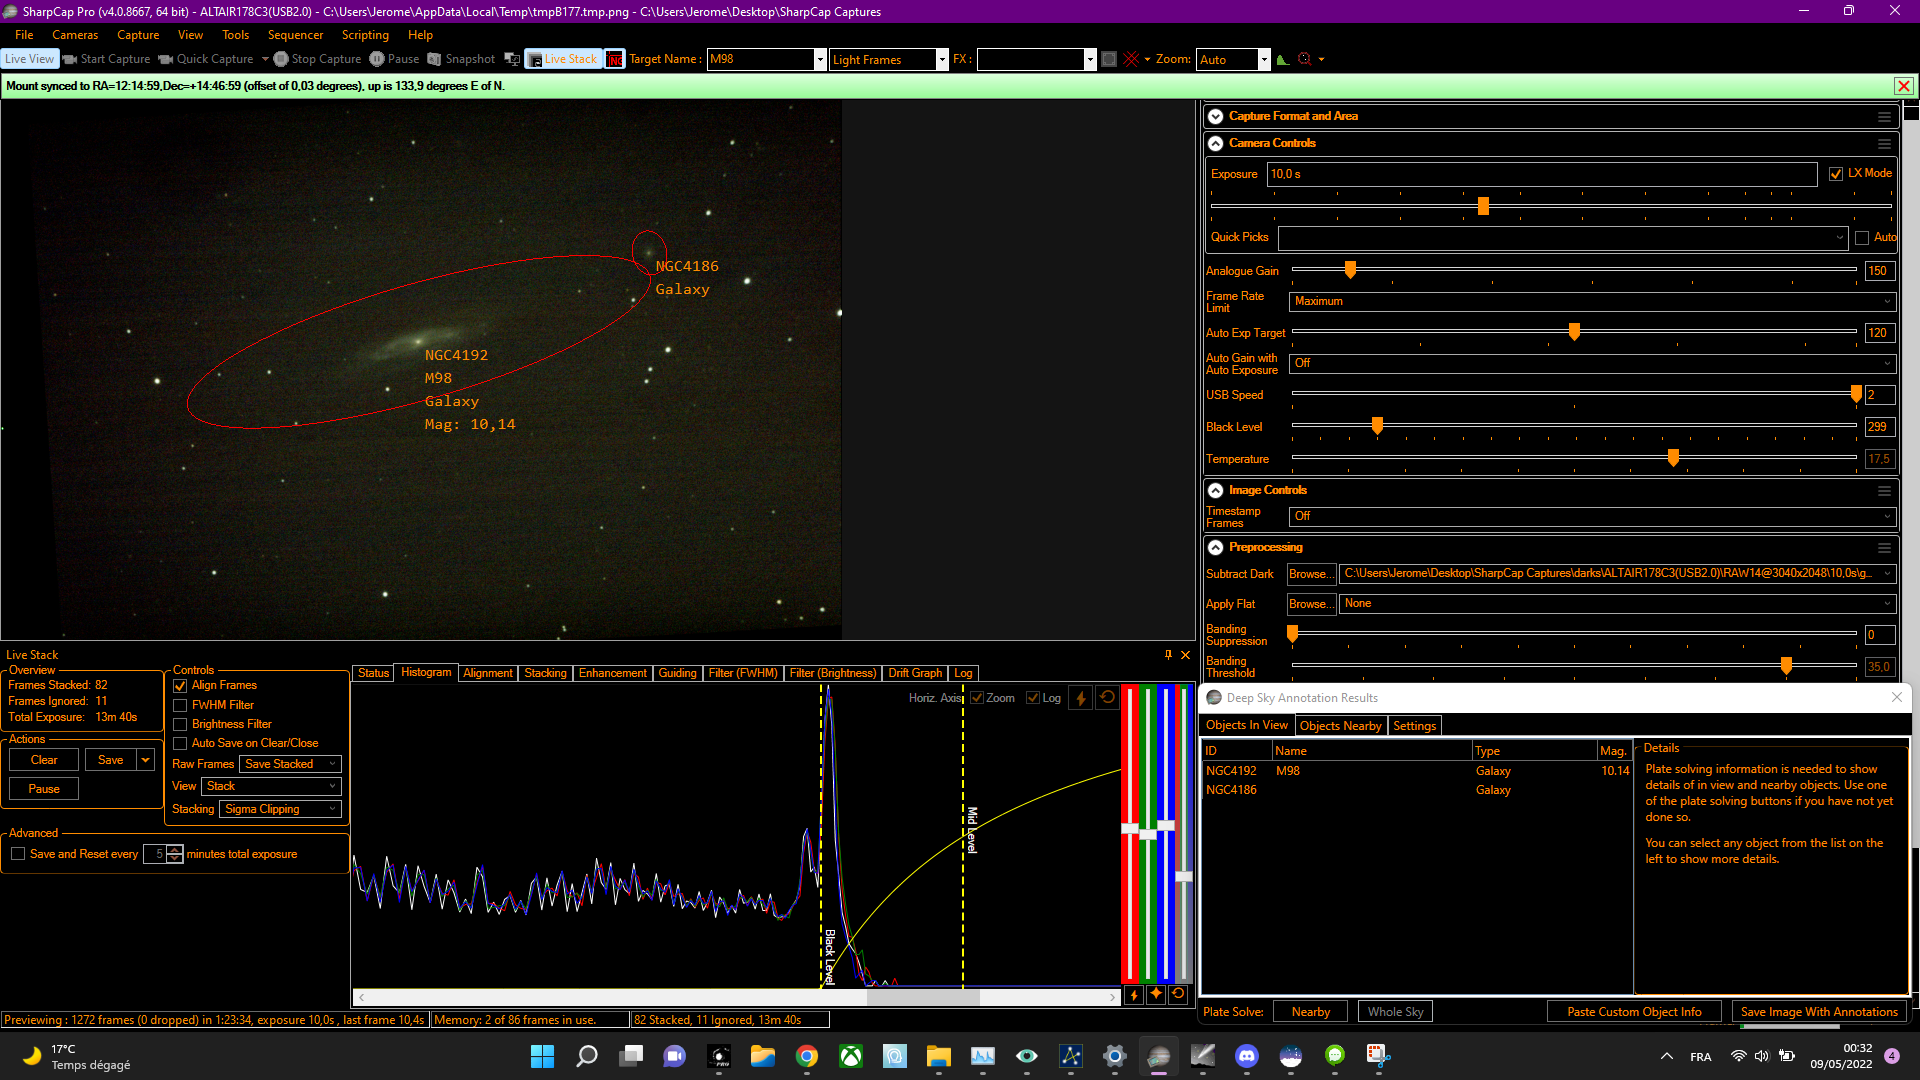
Task: Click the star-shaped color balance button
Action: (x=1156, y=994)
